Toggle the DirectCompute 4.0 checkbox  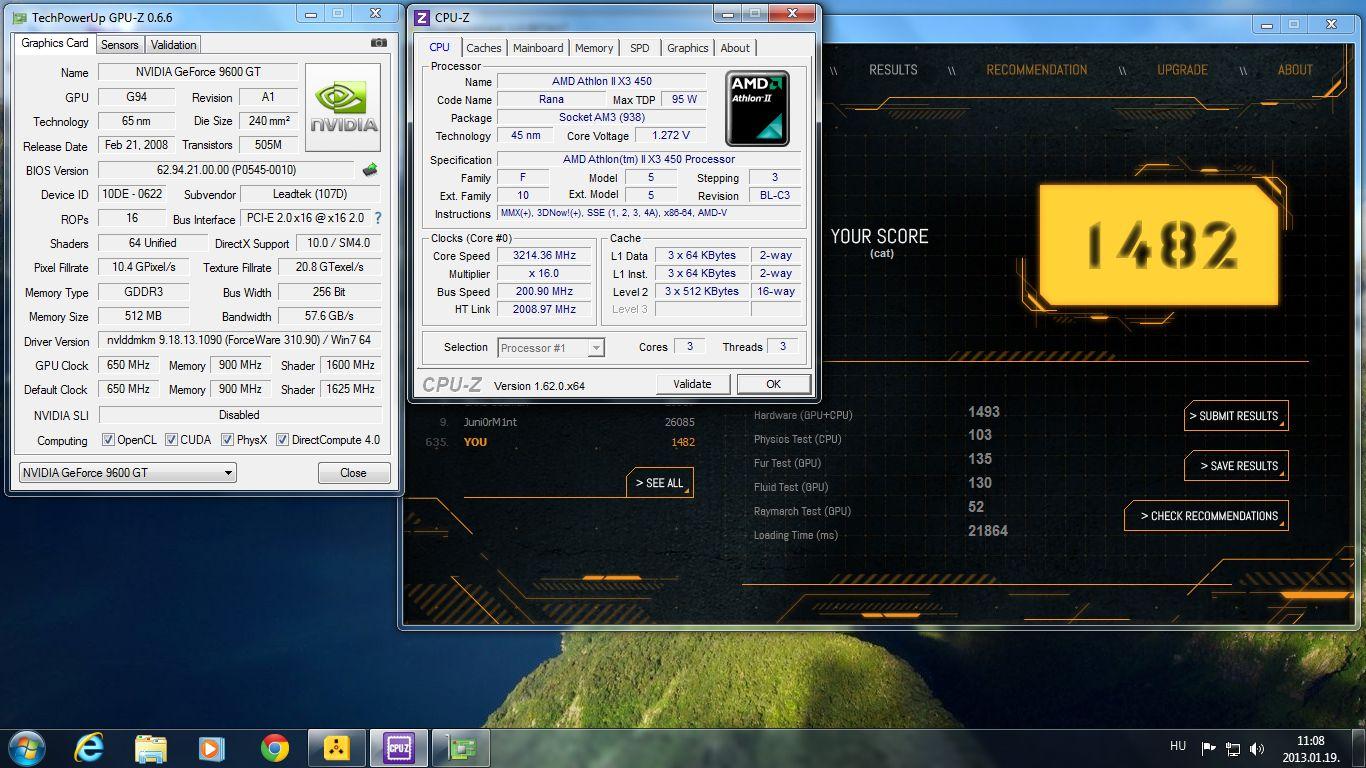click(282, 440)
